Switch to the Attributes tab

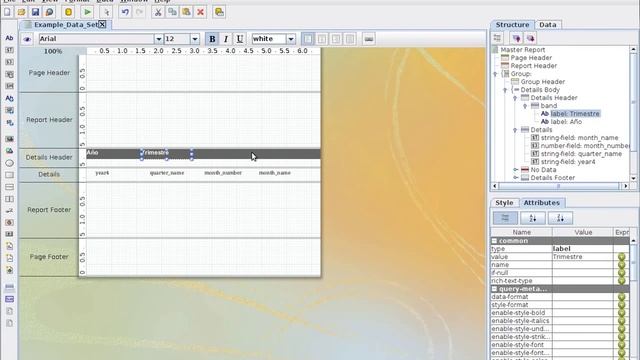542,203
